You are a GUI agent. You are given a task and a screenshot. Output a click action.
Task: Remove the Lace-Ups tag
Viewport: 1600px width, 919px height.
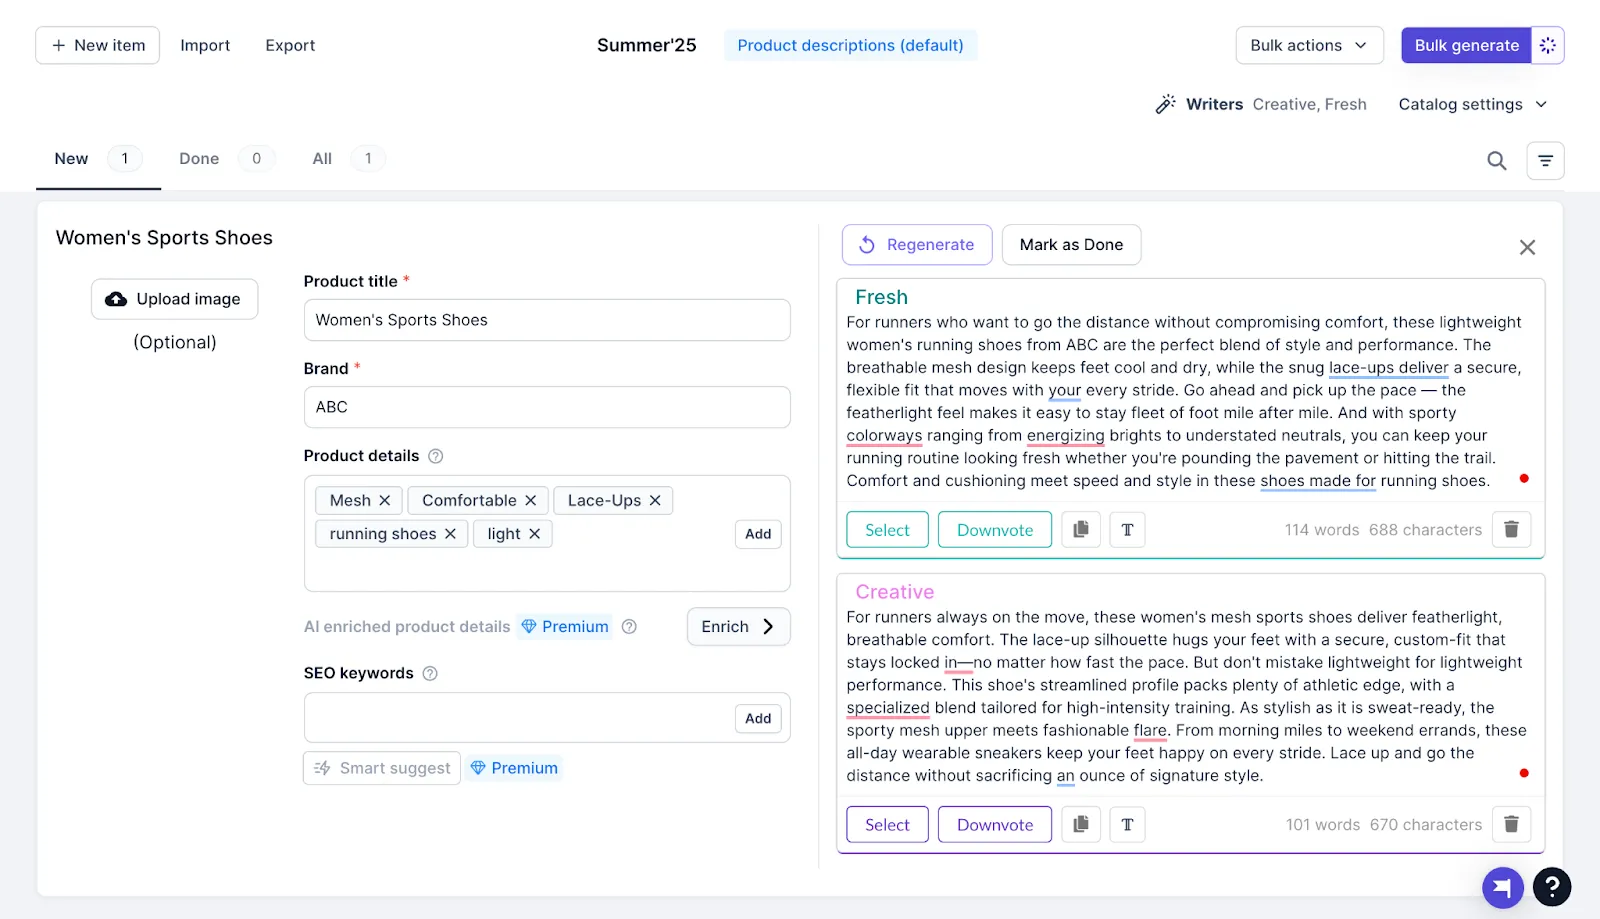[655, 500]
